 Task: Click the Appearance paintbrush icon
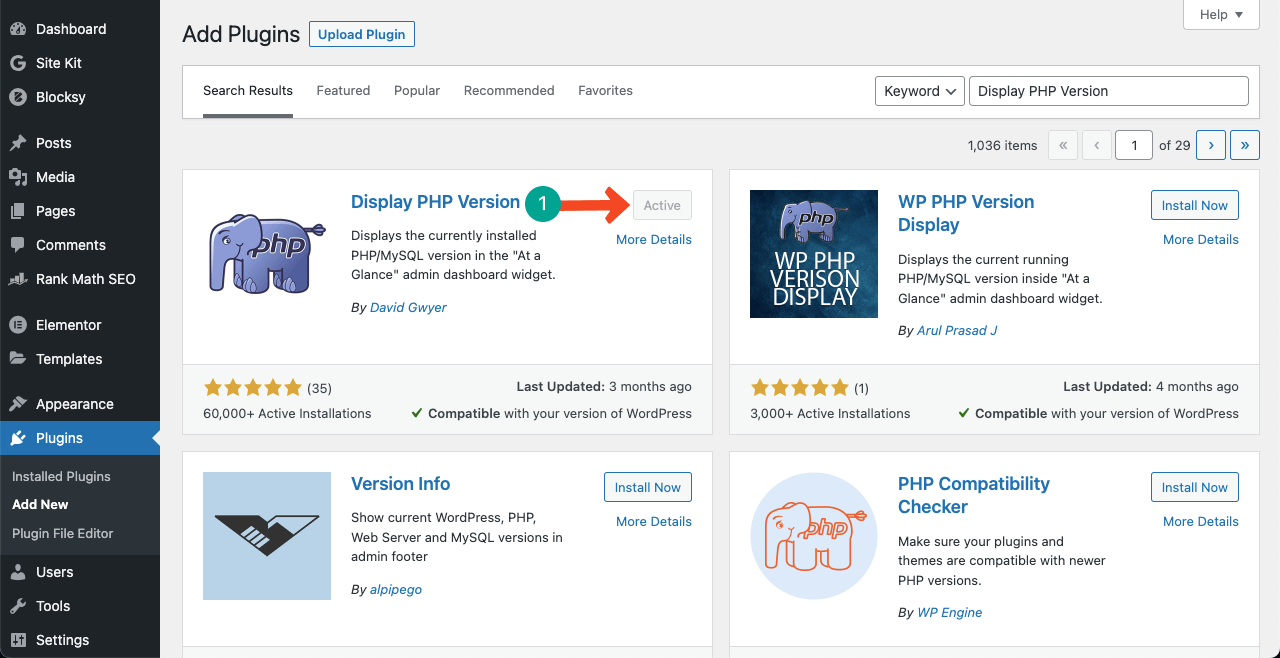tap(18, 404)
